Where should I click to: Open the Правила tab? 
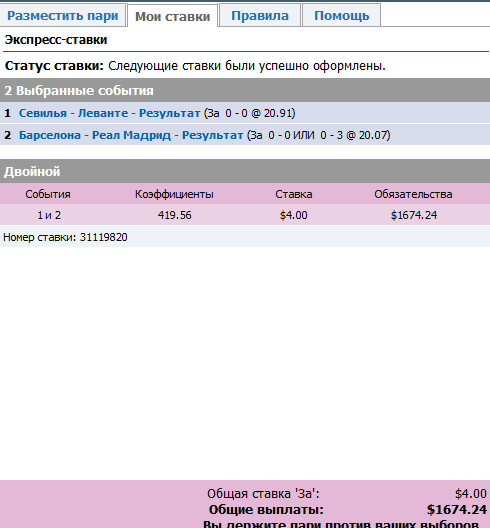tap(260, 15)
